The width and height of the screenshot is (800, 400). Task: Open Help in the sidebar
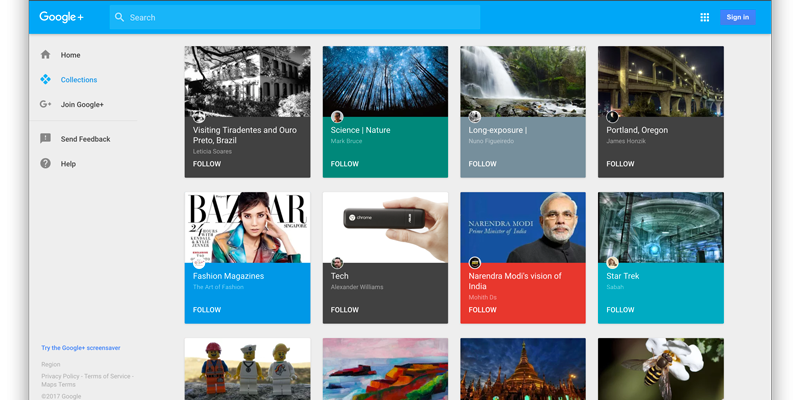[x=68, y=164]
